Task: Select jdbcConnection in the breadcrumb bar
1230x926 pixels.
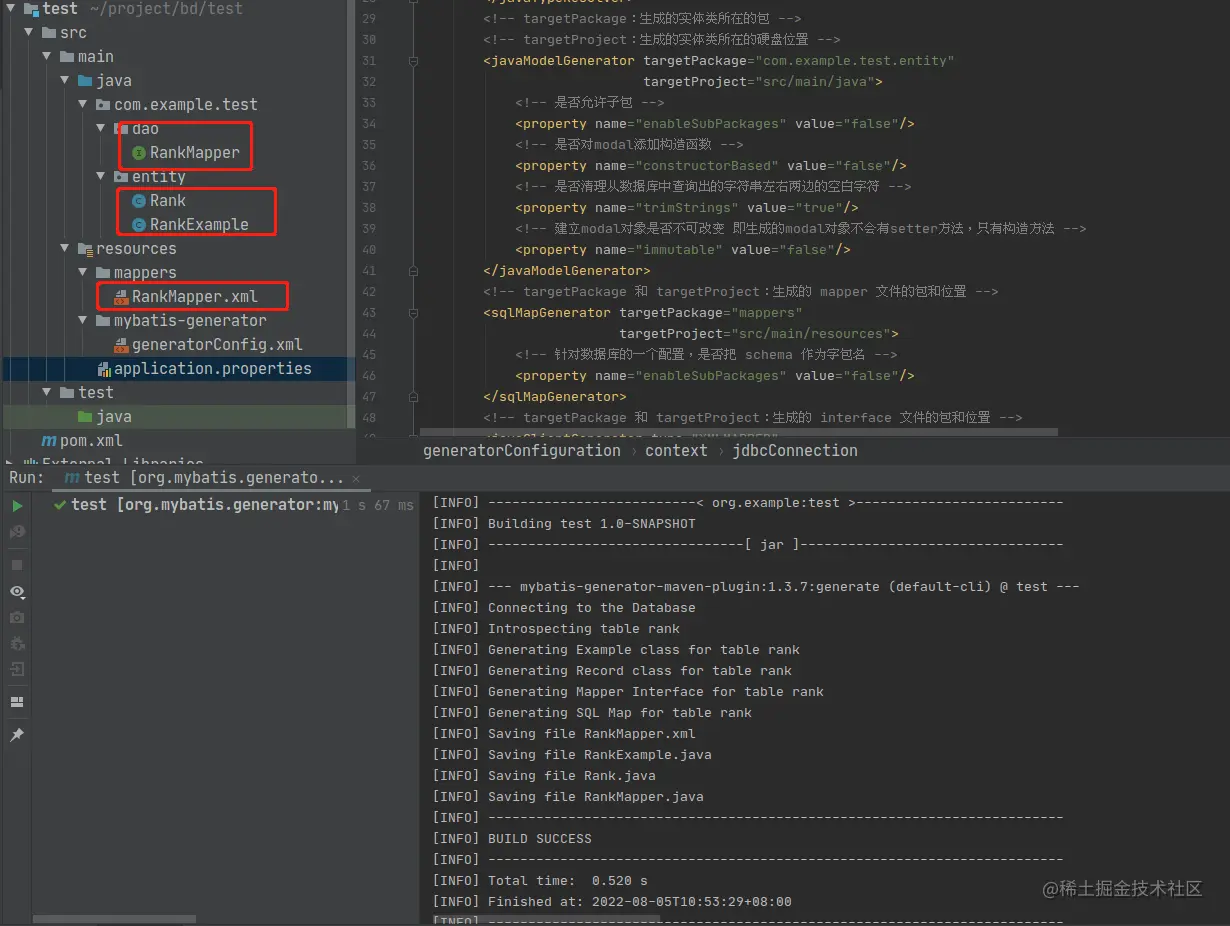Action: [x=795, y=450]
